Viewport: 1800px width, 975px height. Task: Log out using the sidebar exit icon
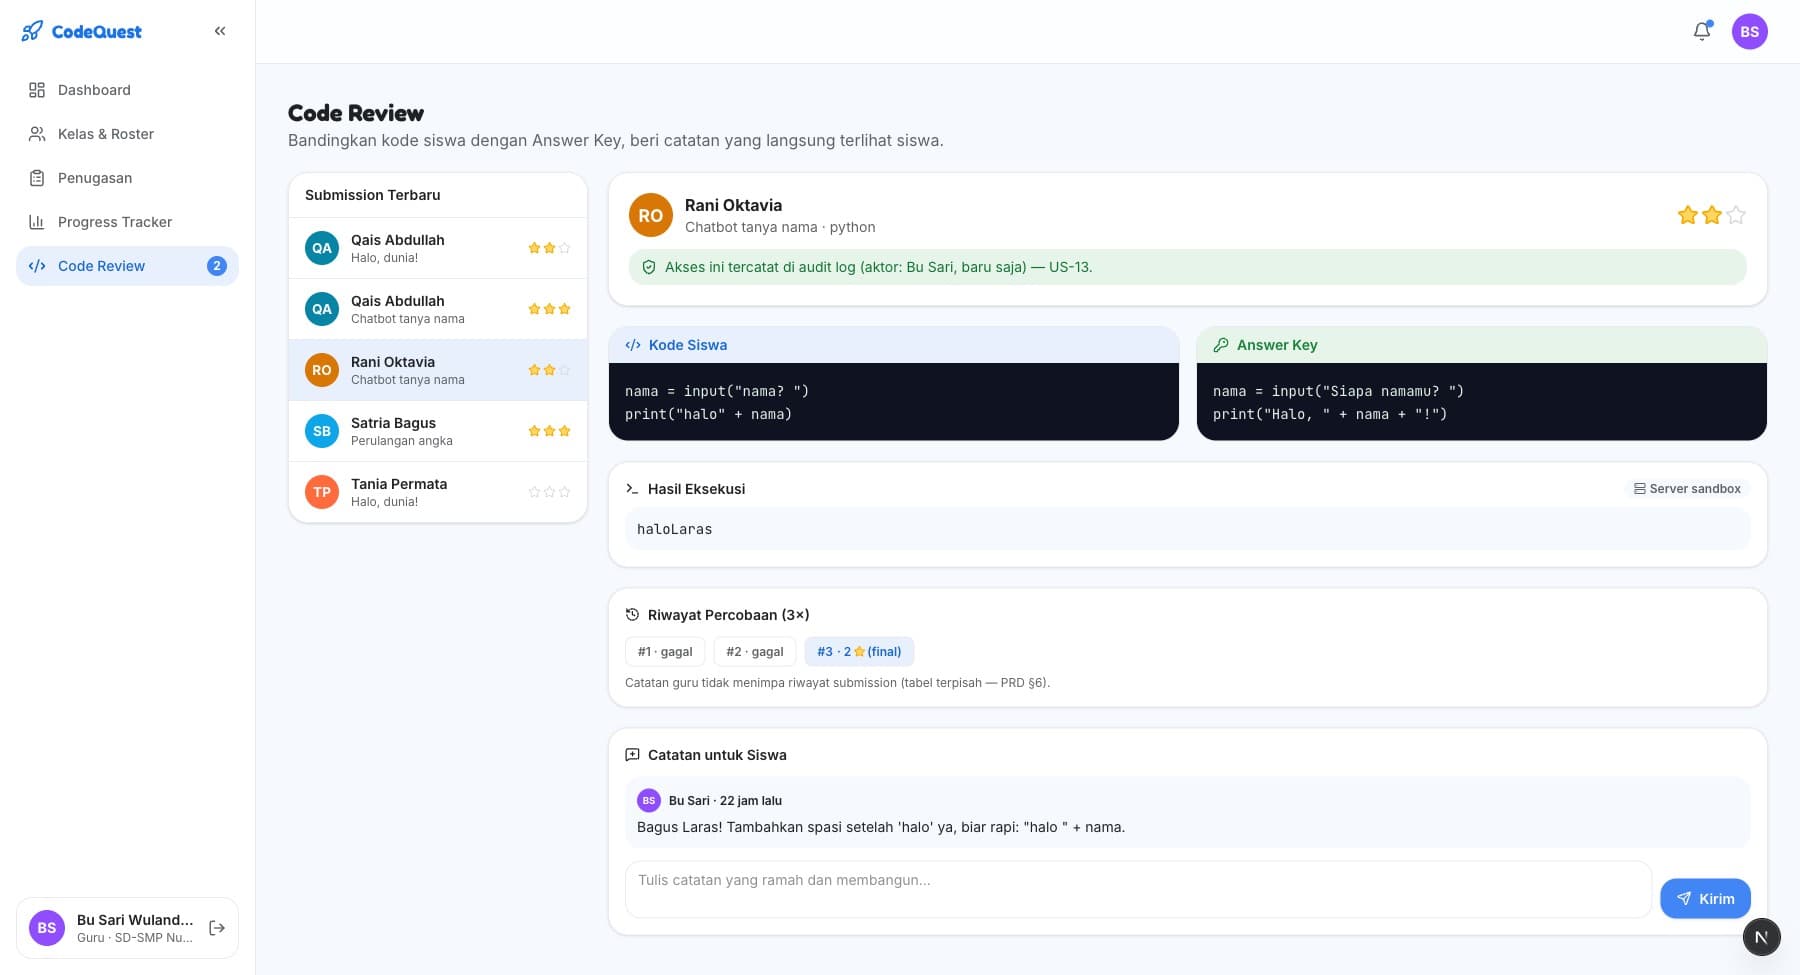coord(217,928)
